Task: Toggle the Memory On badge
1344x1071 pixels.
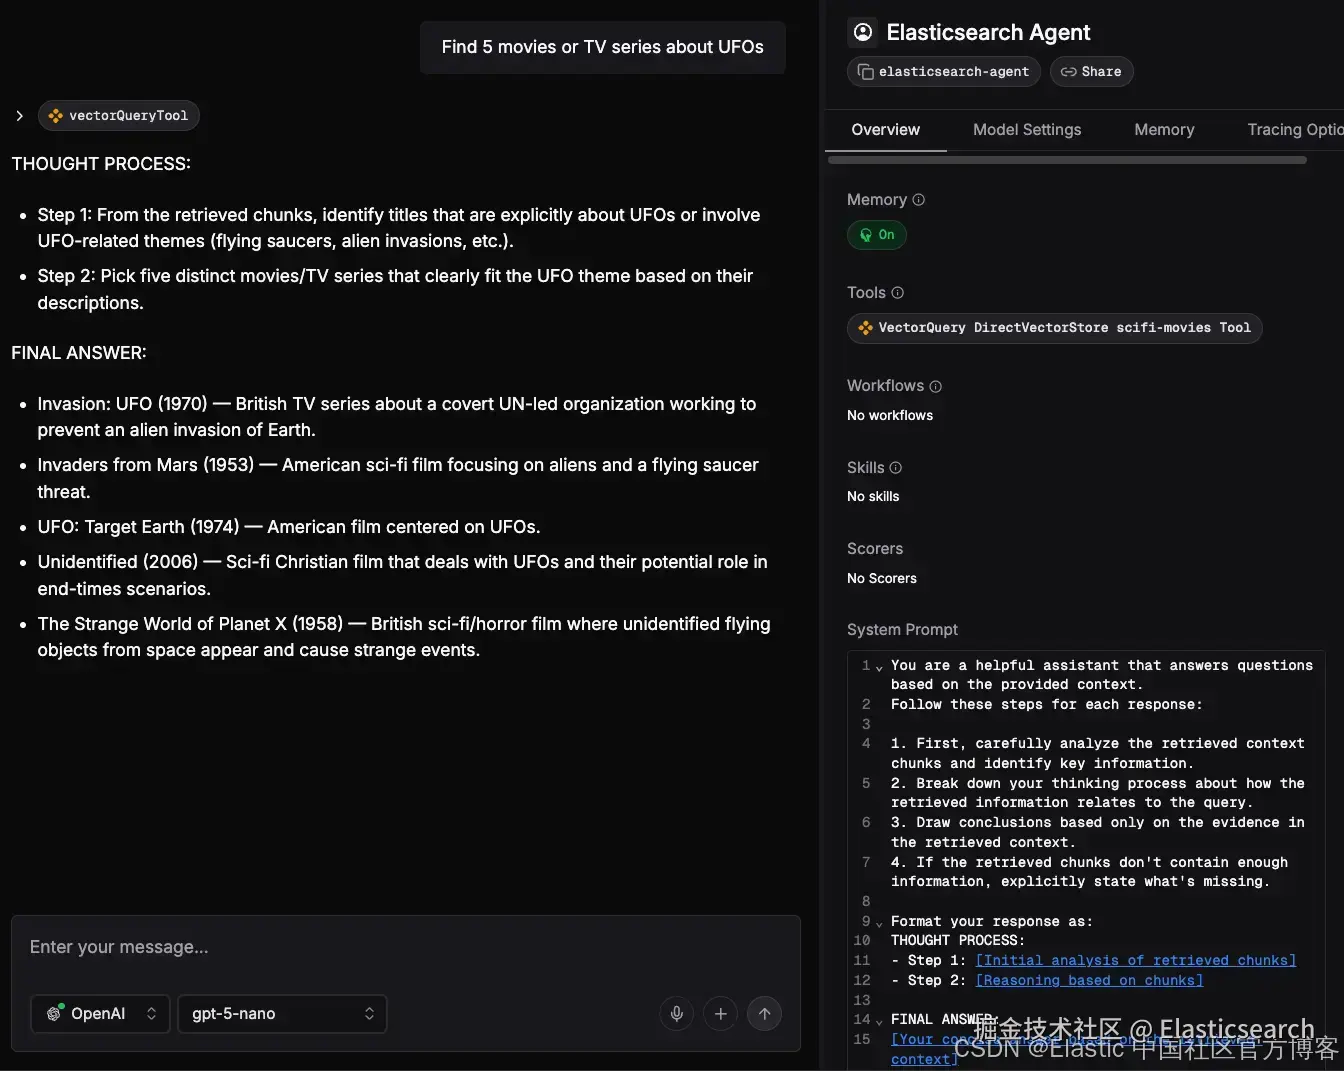Action: [877, 235]
